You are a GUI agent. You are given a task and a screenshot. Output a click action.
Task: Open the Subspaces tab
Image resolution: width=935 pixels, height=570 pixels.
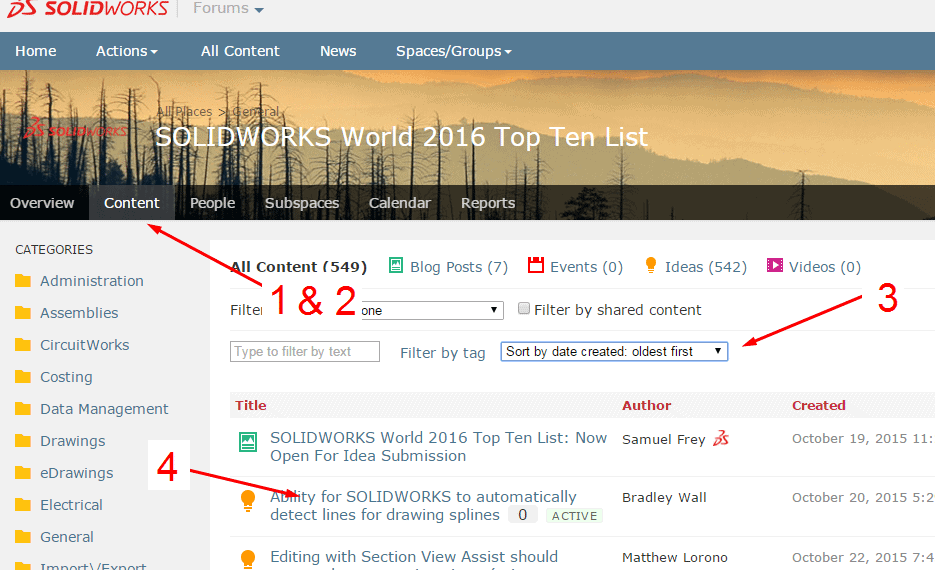pyautogui.click(x=302, y=203)
